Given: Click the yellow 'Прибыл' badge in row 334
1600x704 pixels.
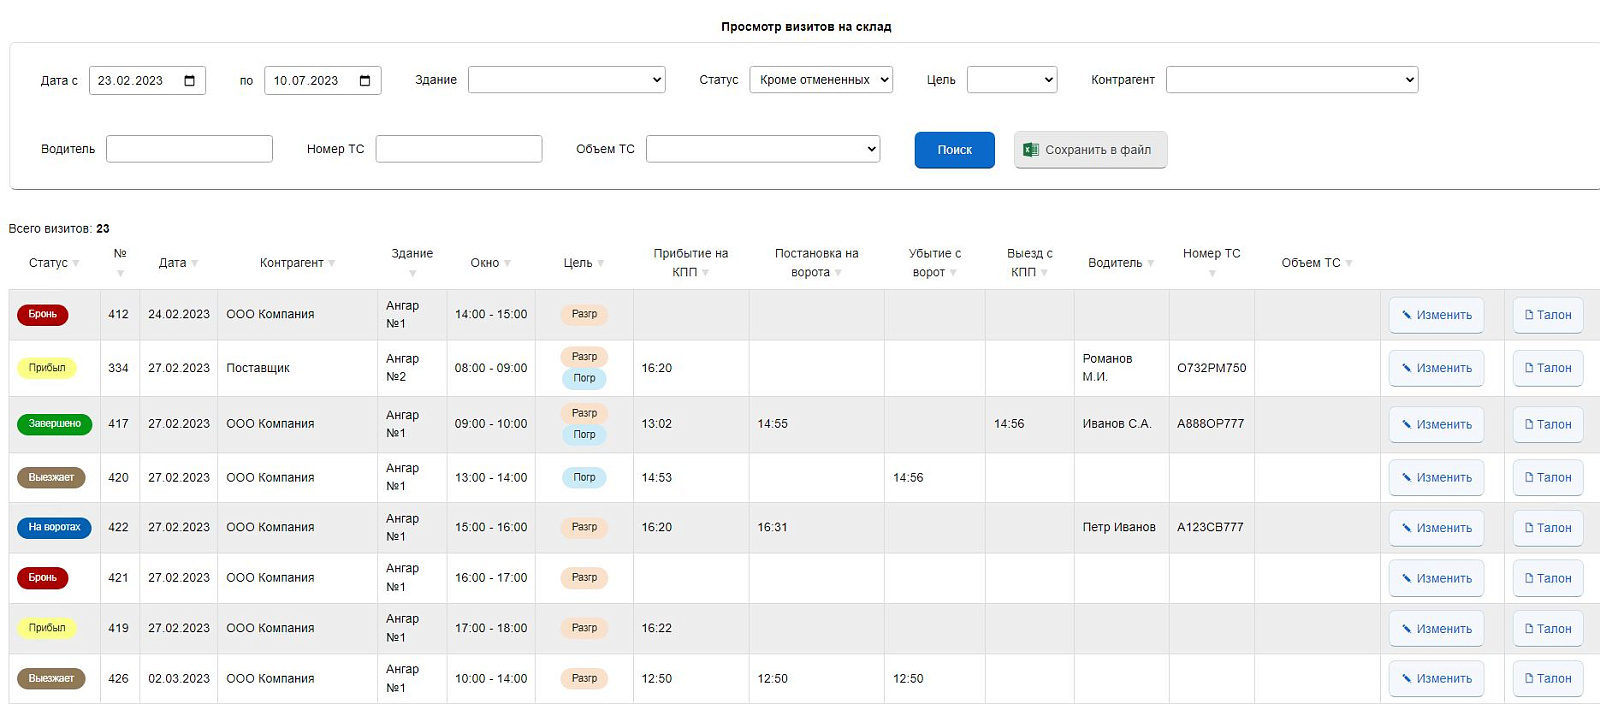Looking at the screenshot, I should (x=47, y=368).
